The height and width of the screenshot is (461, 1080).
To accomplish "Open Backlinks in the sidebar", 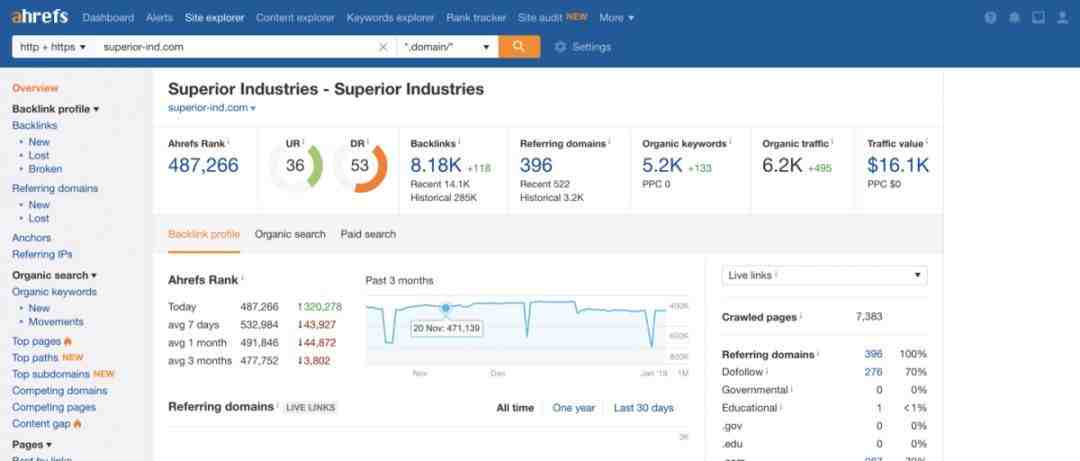I will (x=34, y=125).
